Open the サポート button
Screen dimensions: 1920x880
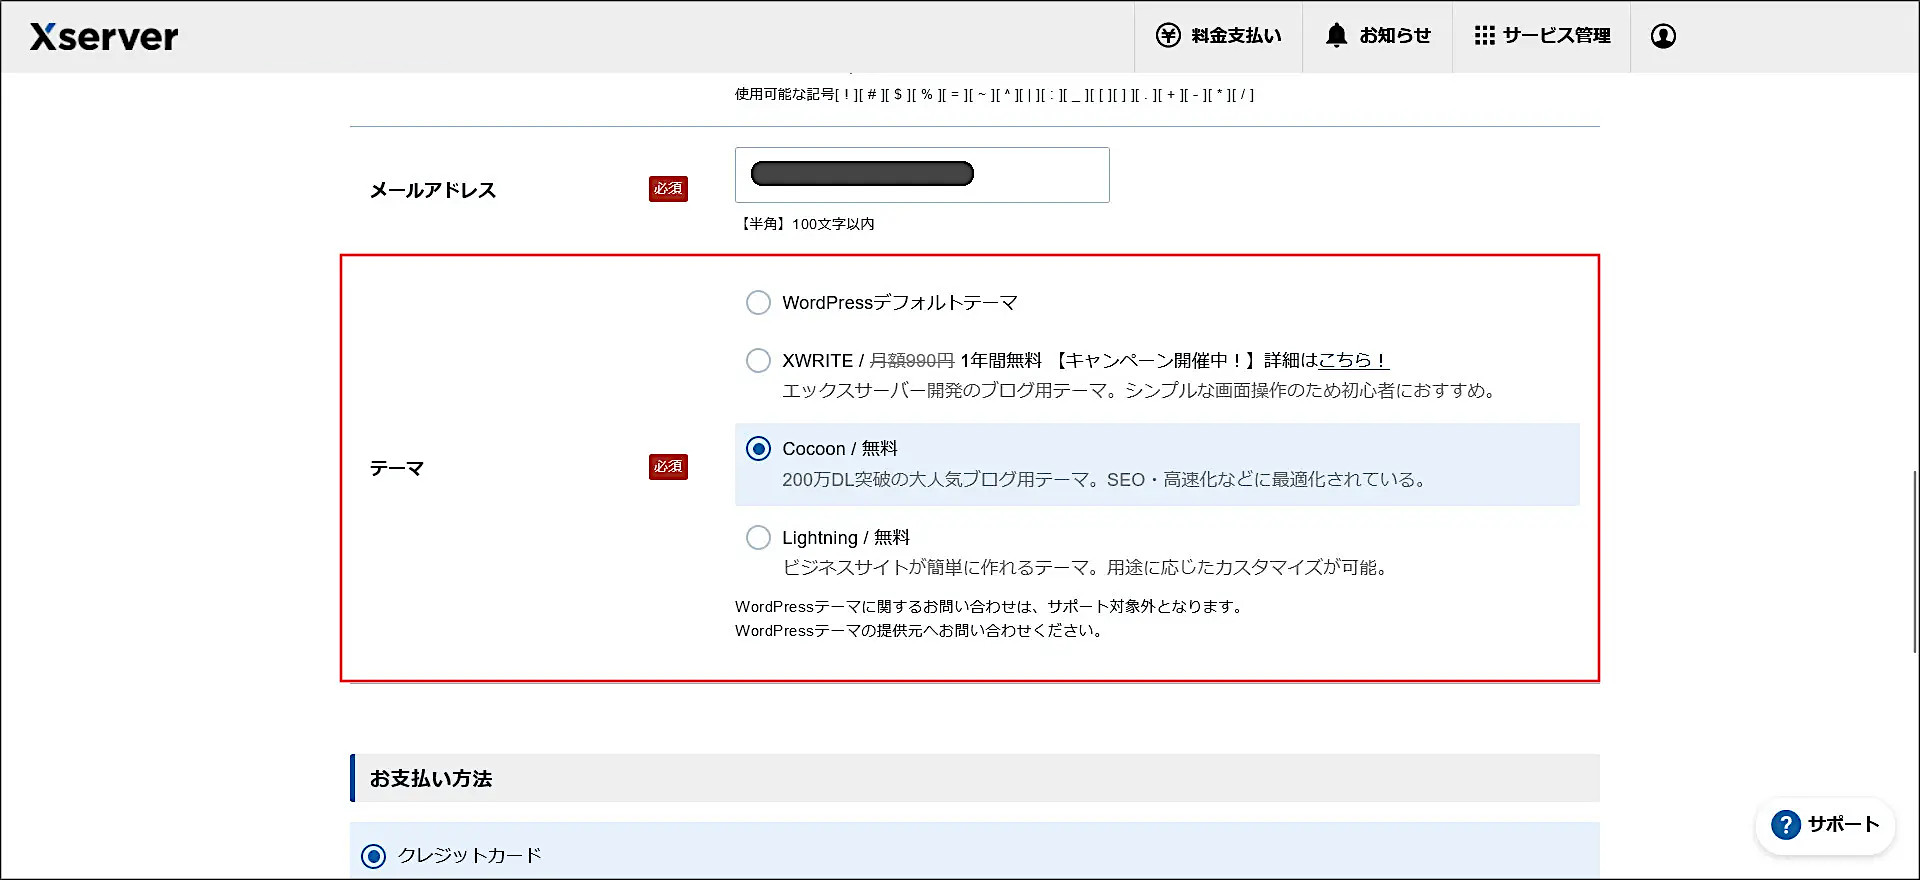click(x=1825, y=825)
